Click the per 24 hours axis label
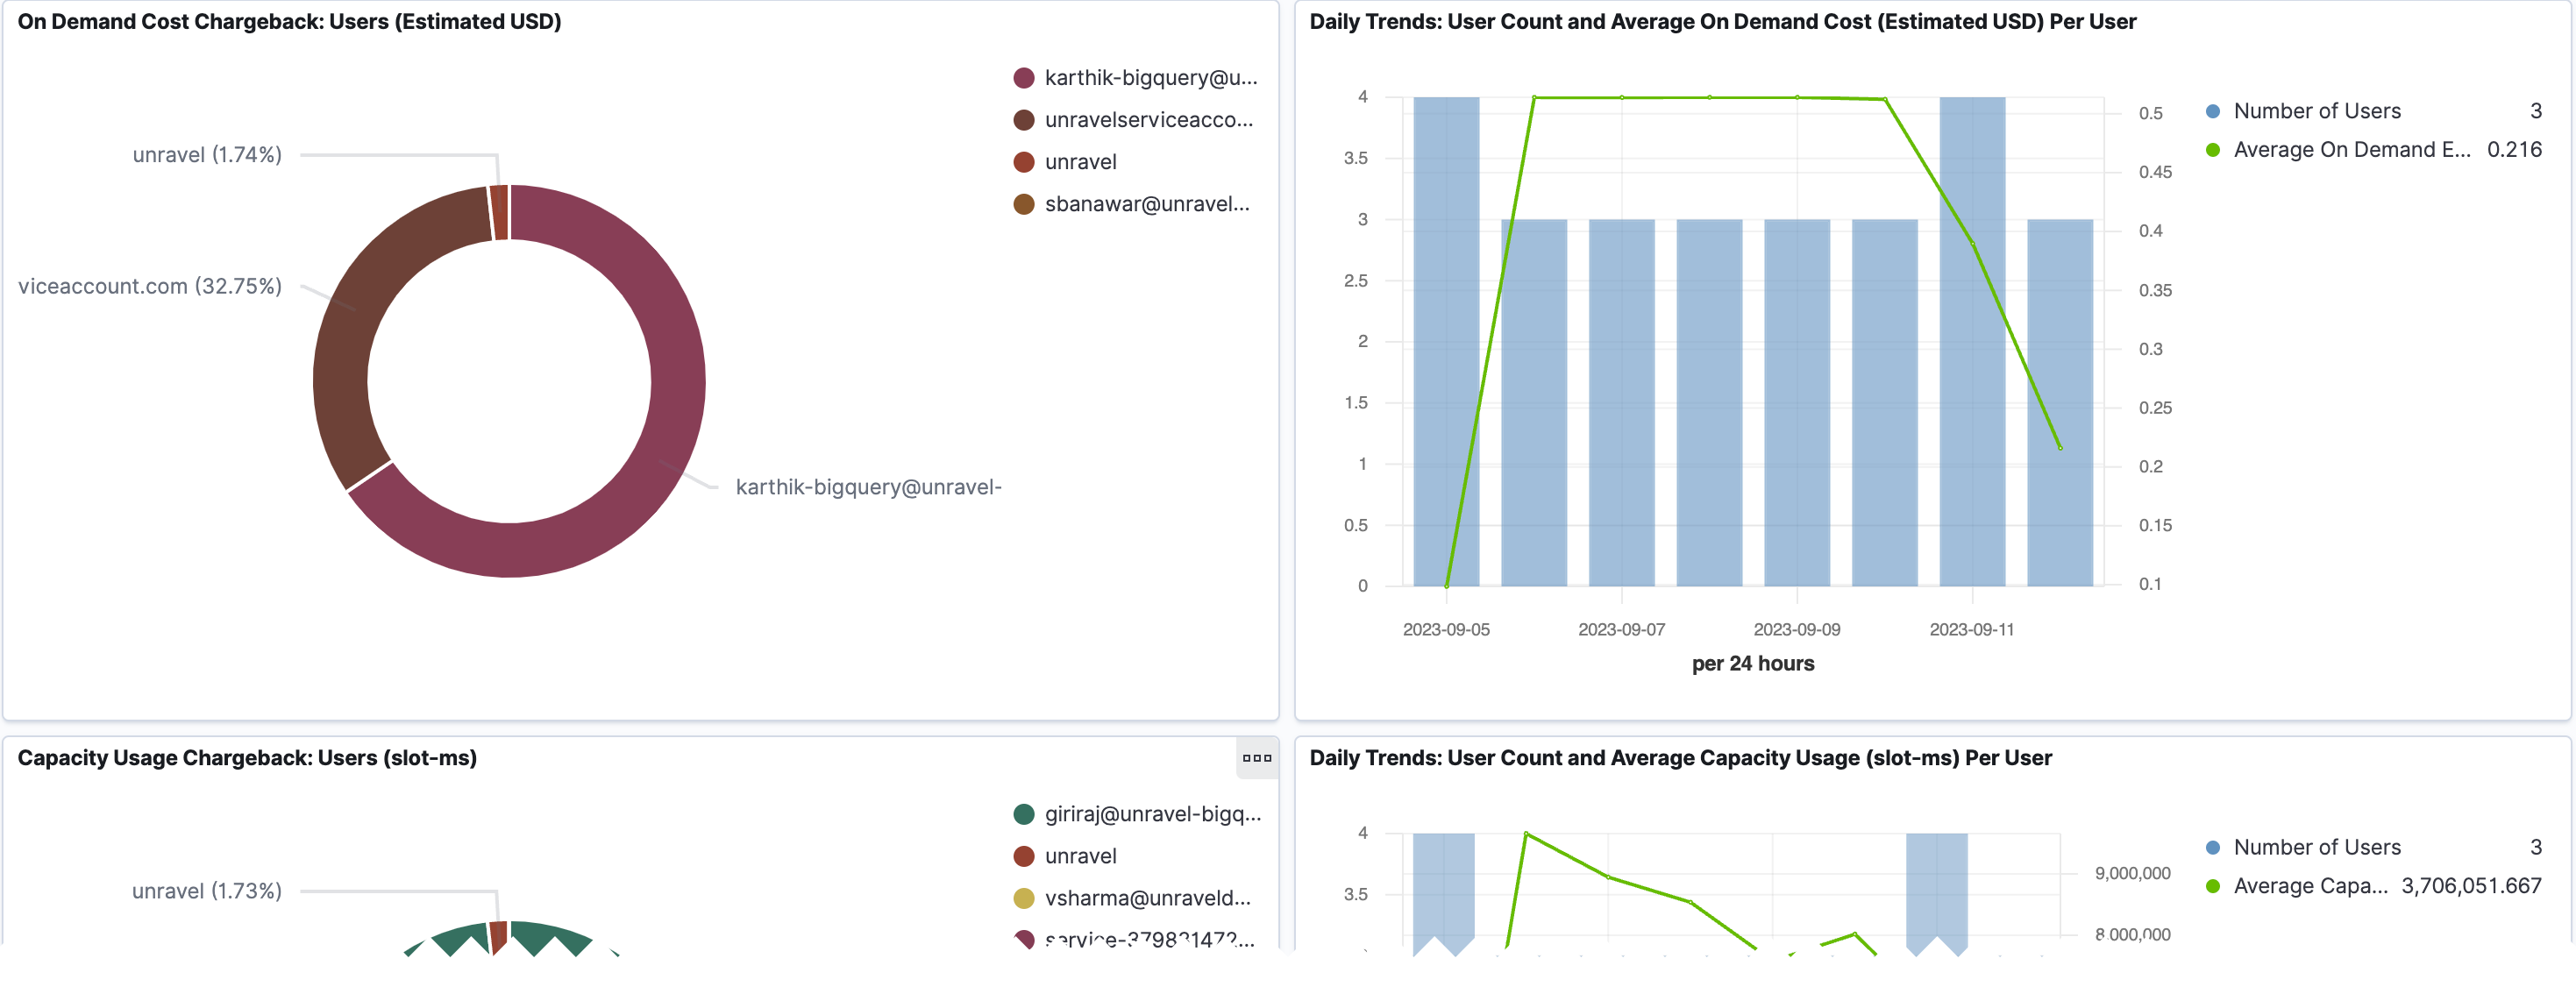The width and height of the screenshot is (2576, 1001). pyautogui.click(x=1752, y=663)
